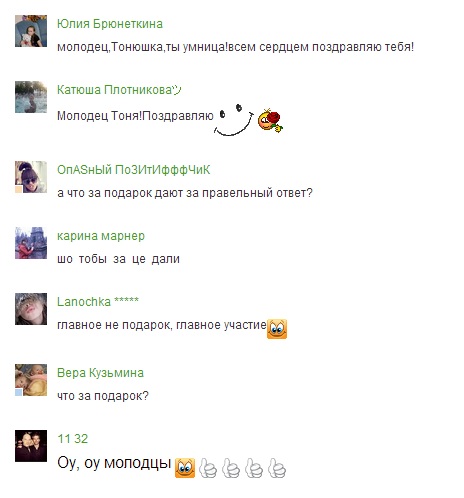Open Lanochka ***** profile link
This screenshot has height=498, width=464.
[98, 302]
